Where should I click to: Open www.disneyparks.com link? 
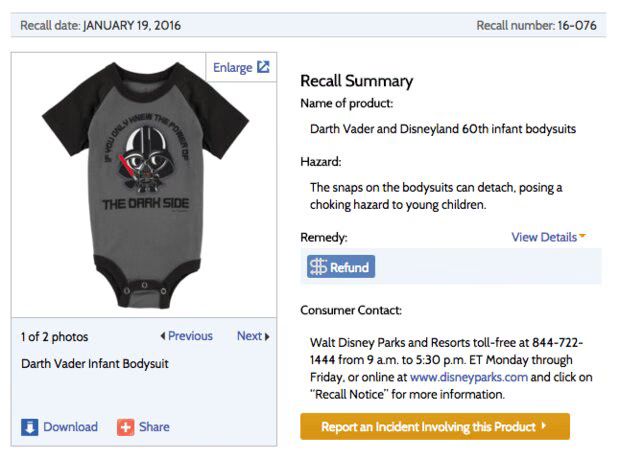tap(469, 377)
